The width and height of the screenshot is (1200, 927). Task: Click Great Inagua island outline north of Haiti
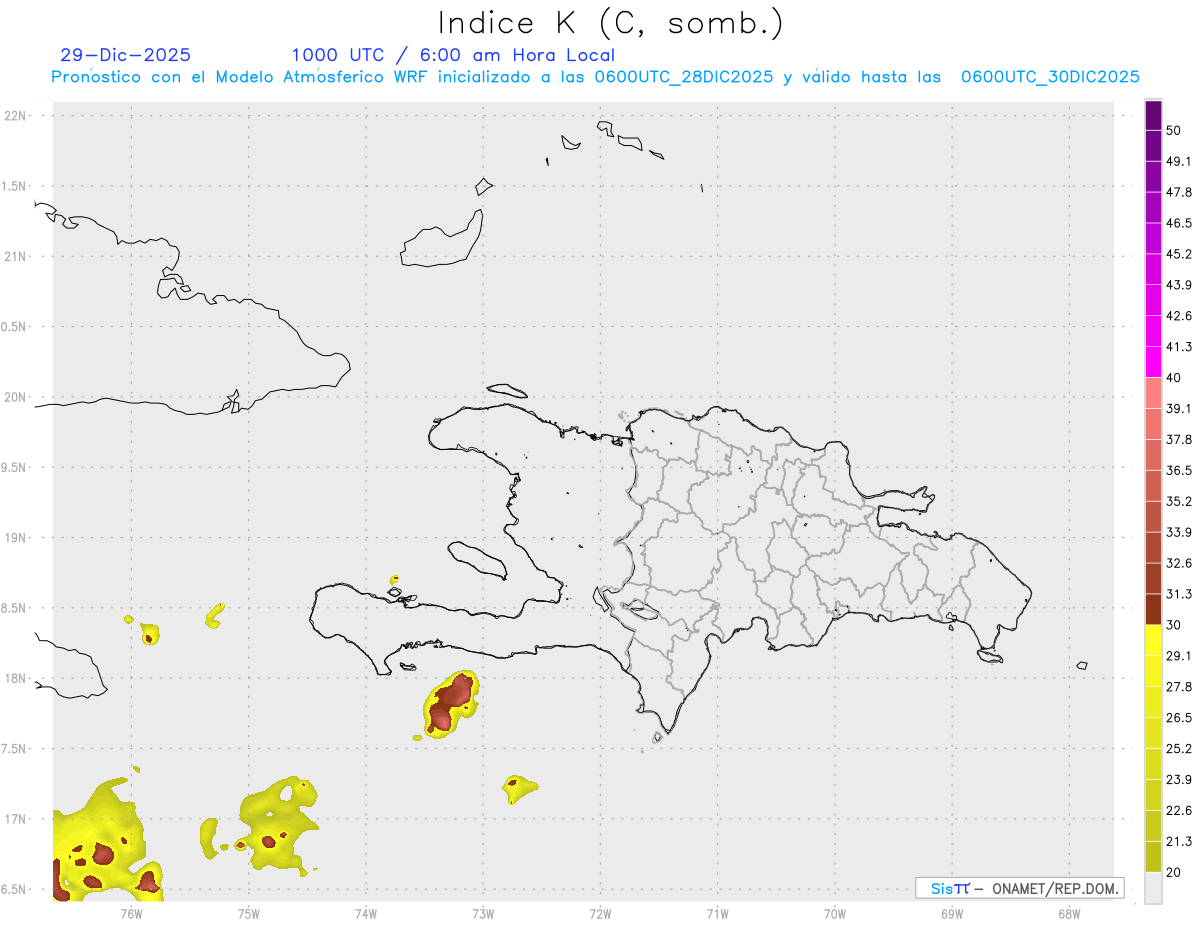point(443,240)
